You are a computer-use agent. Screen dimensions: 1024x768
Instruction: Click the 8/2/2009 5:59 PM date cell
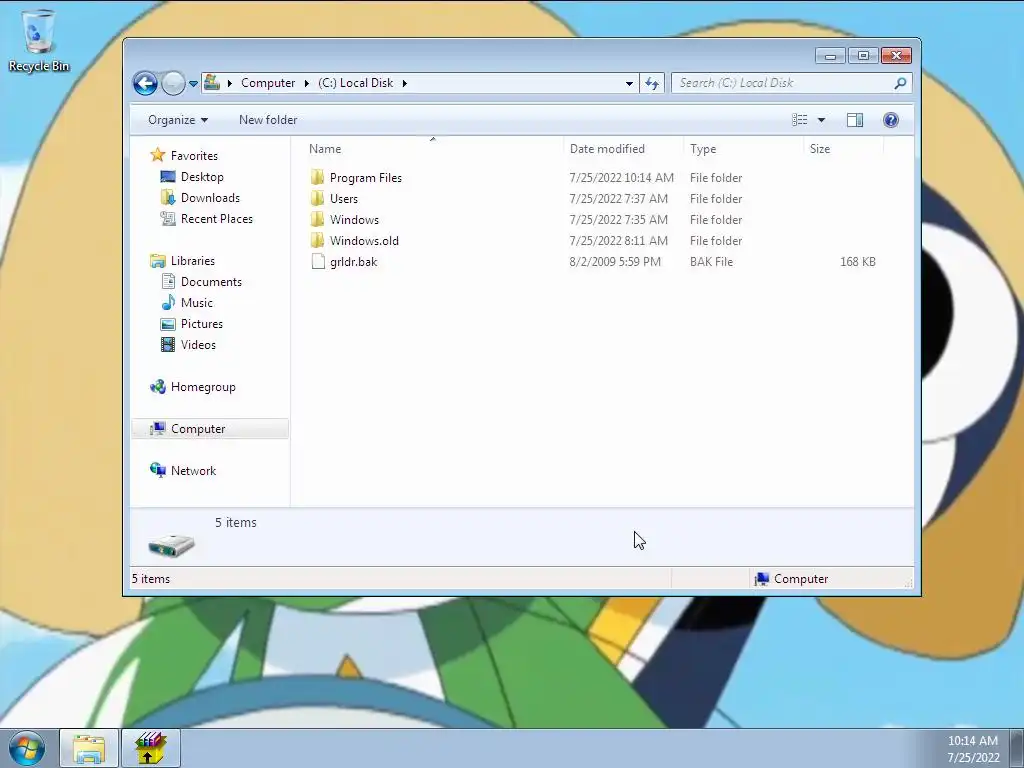point(615,261)
